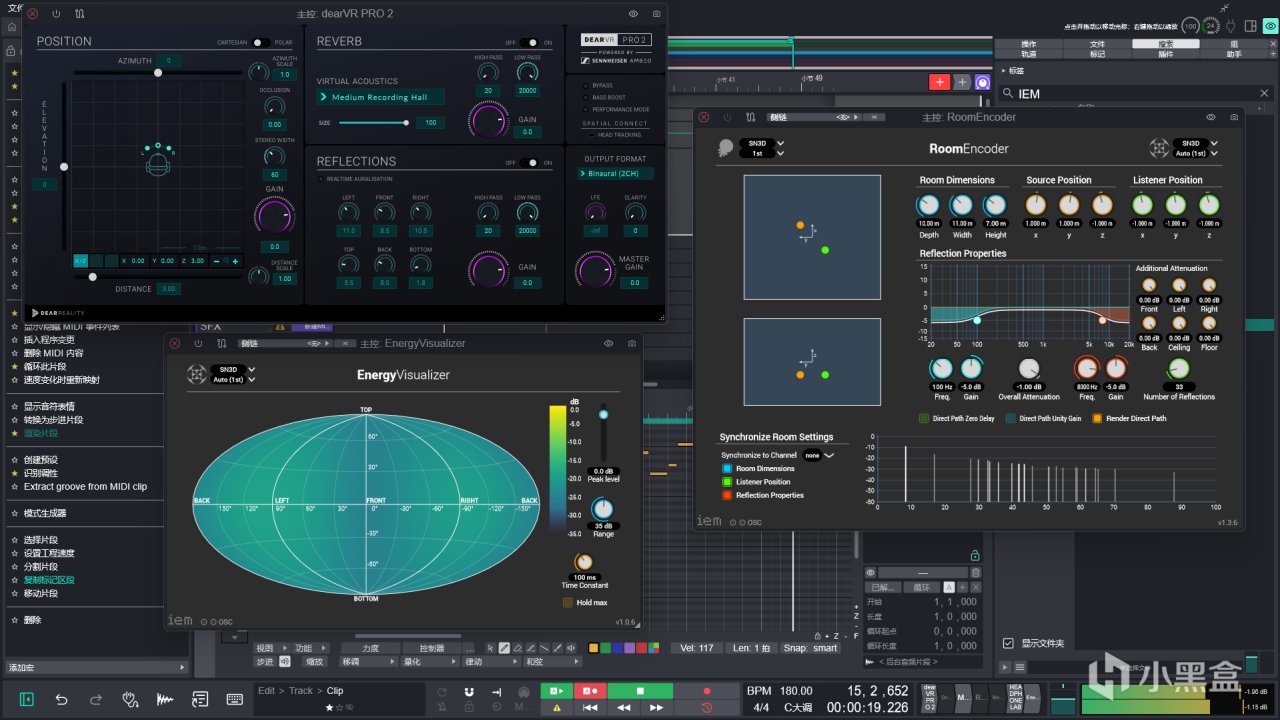The width and height of the screenshot is (1280, 720).
Task: Open routing icon in RoomEncoder title bar
Action: point(750,117)
